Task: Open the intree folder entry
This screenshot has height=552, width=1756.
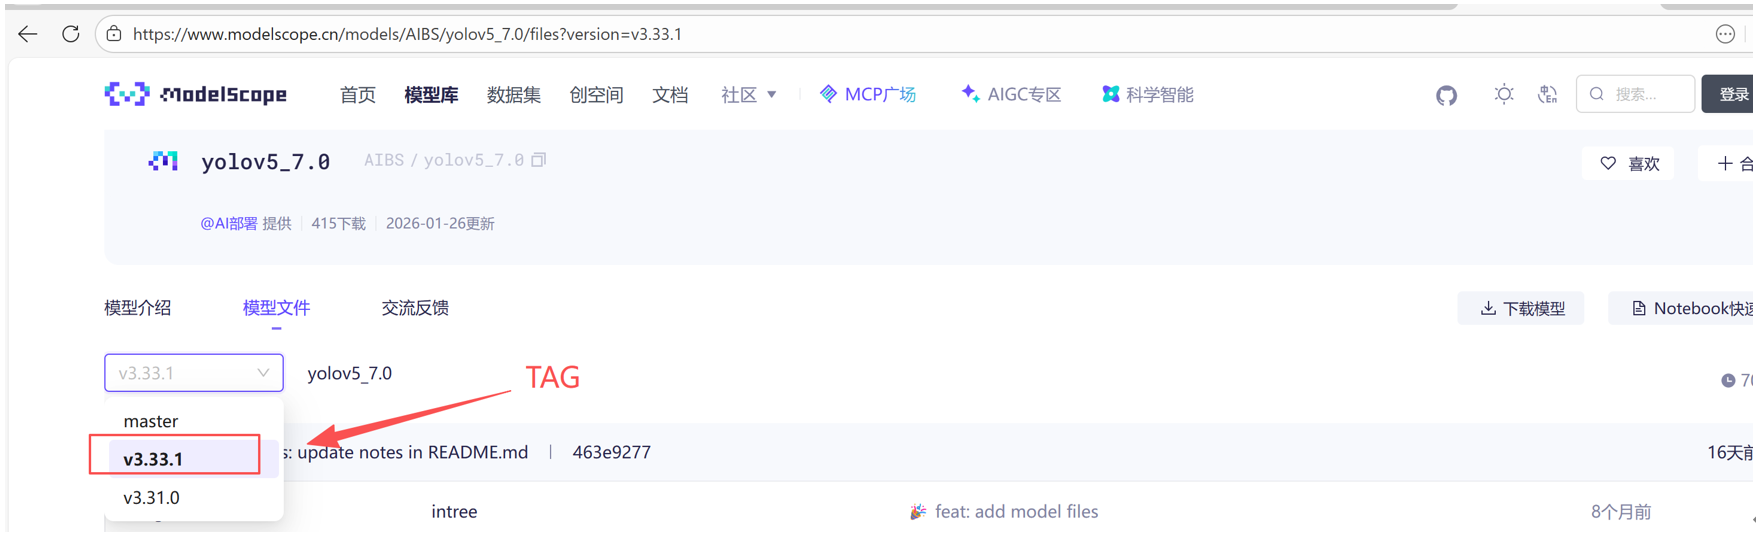Action: coord(454,512)
